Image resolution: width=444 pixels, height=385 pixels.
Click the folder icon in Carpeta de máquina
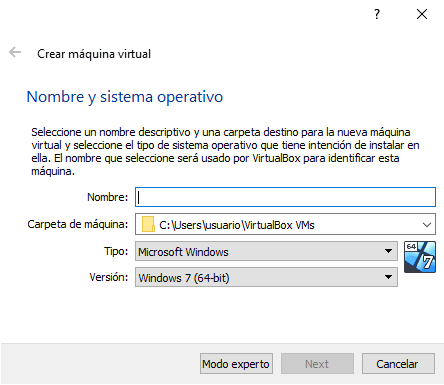[x=148, y=224]
